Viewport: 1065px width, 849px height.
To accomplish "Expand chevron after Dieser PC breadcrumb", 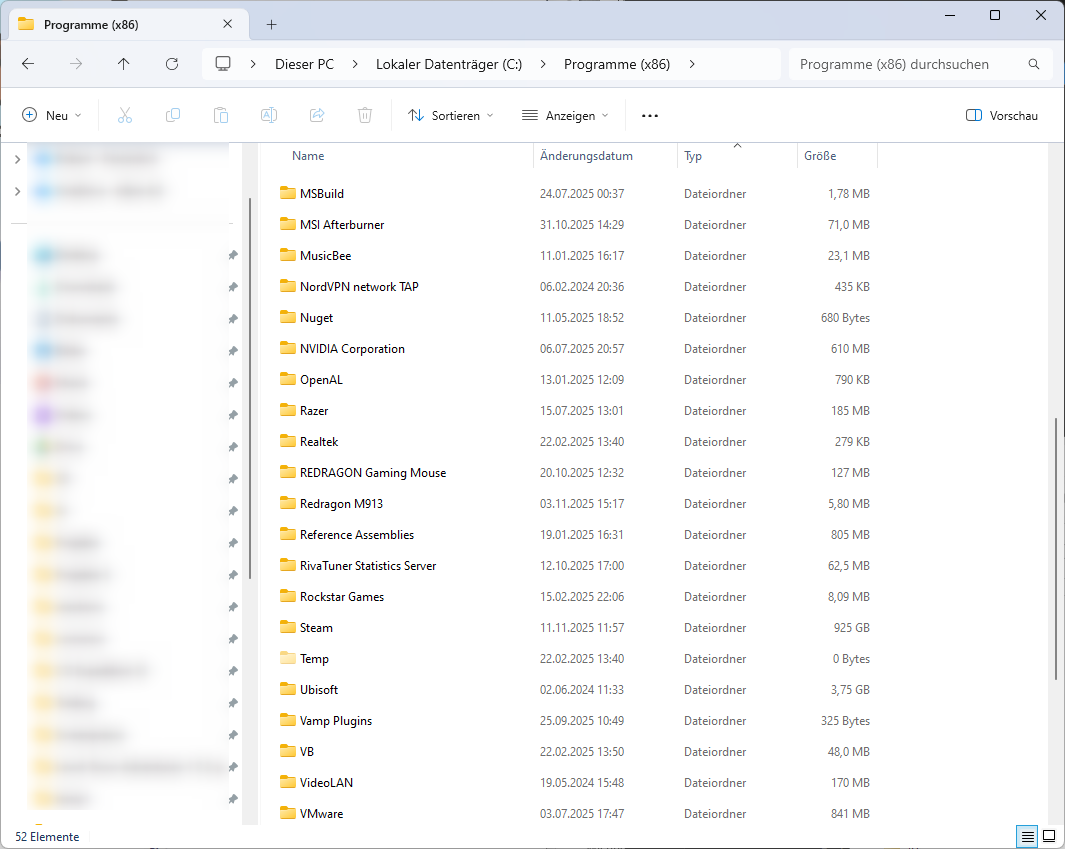I will click(x=355, y=64).
